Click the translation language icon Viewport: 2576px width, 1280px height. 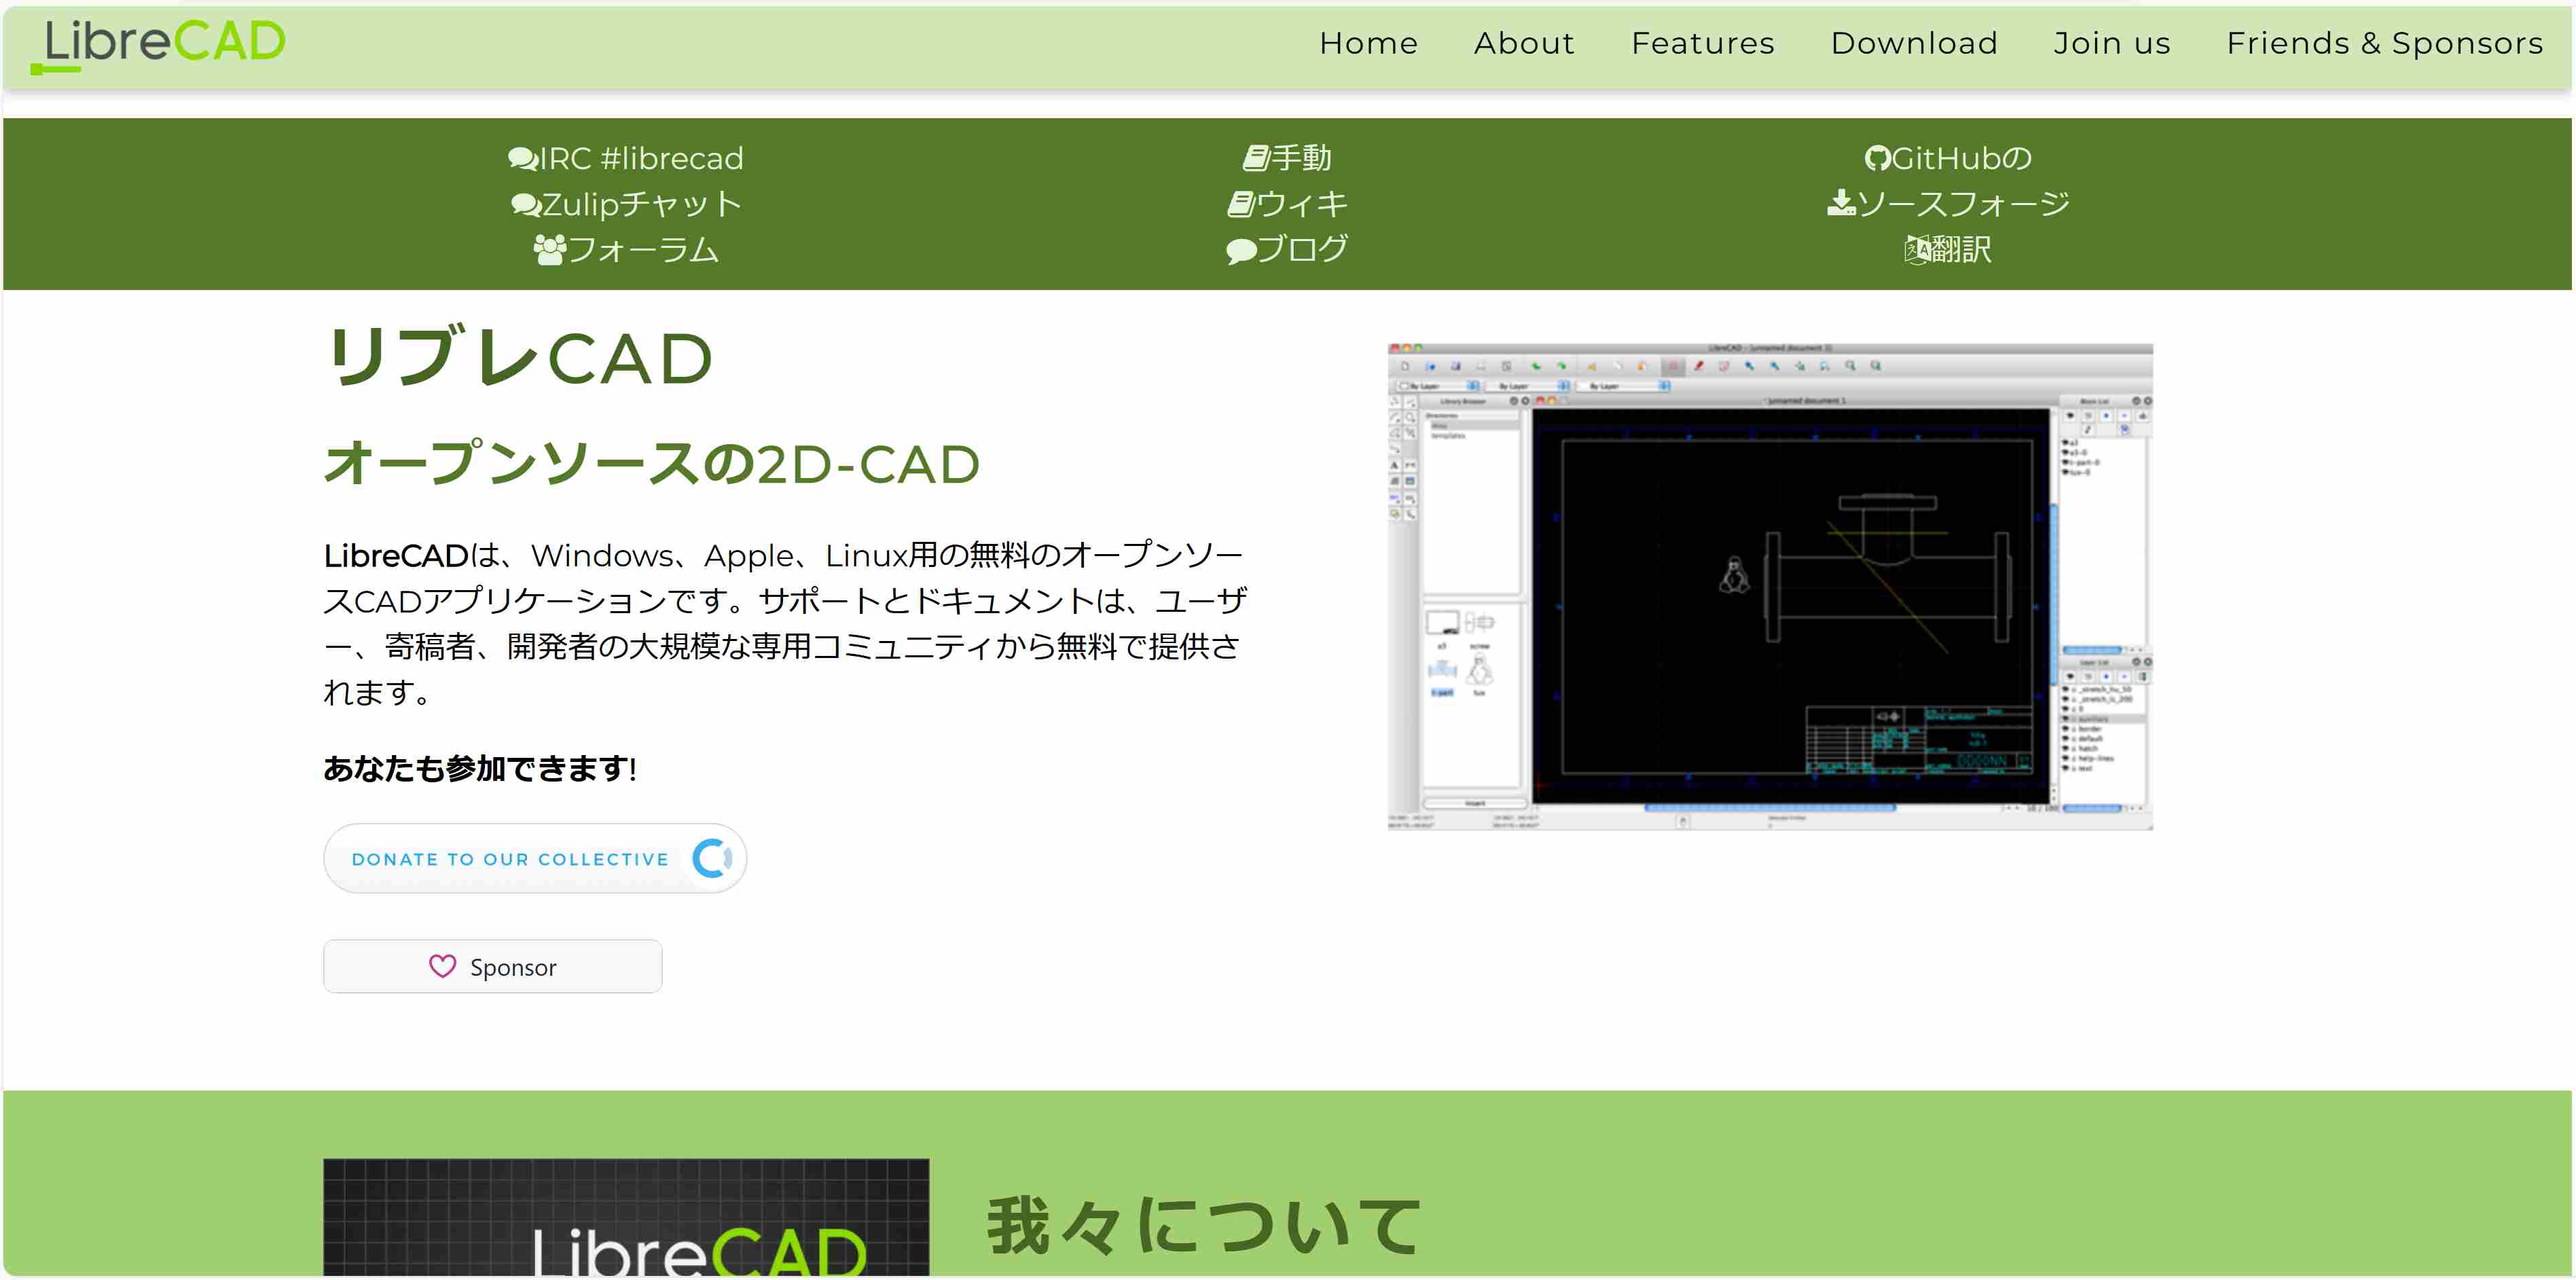click(1917, 249)
